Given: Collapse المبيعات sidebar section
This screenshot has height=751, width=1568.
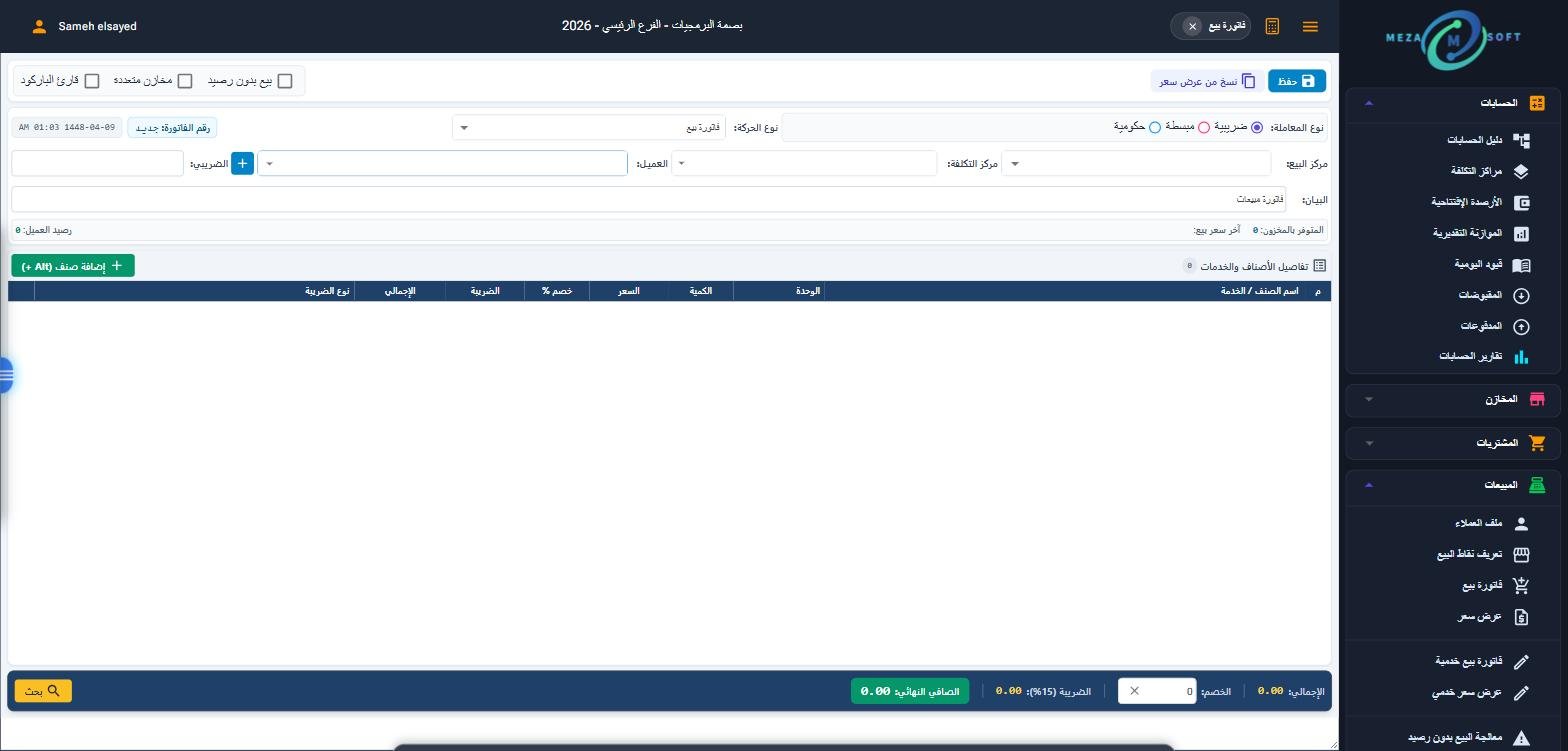Looking at the screenshot, I should [1369, 485].
